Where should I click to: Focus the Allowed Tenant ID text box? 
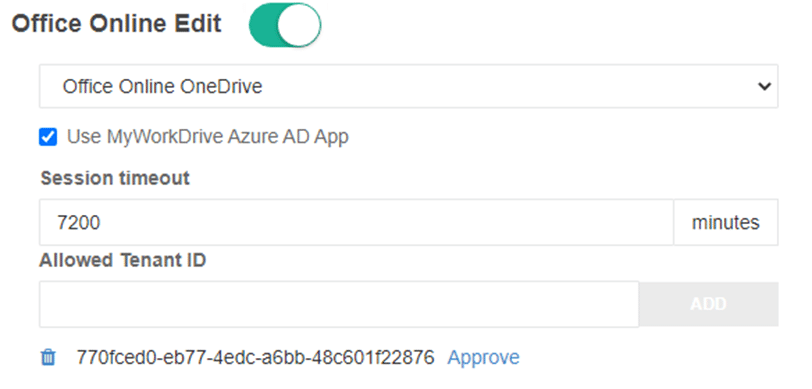click(339, 304)
